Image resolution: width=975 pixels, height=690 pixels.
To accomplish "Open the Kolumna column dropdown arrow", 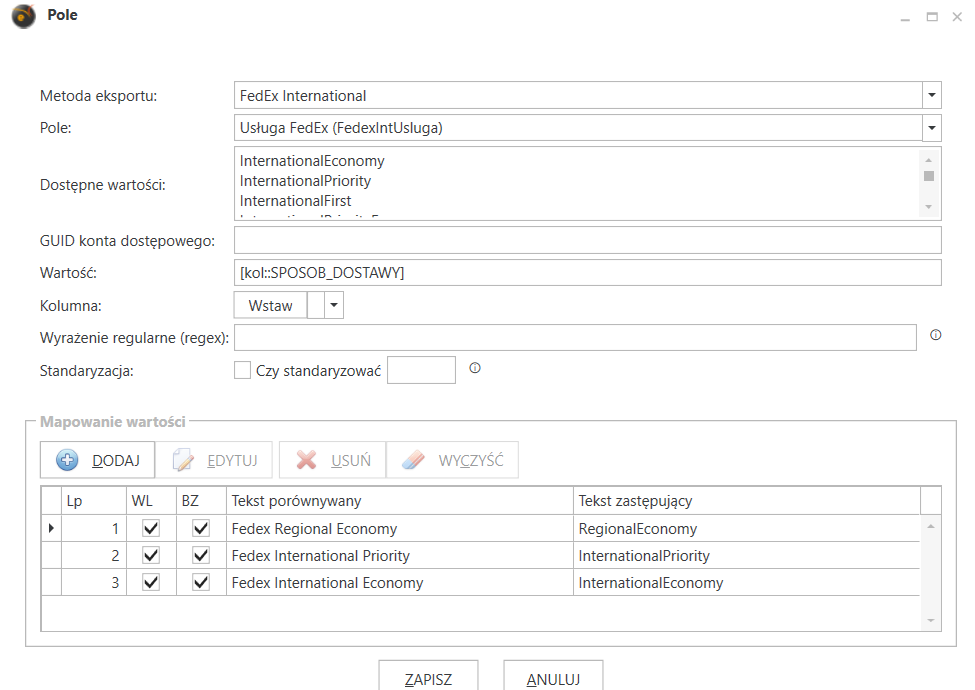I will [334, 305].
